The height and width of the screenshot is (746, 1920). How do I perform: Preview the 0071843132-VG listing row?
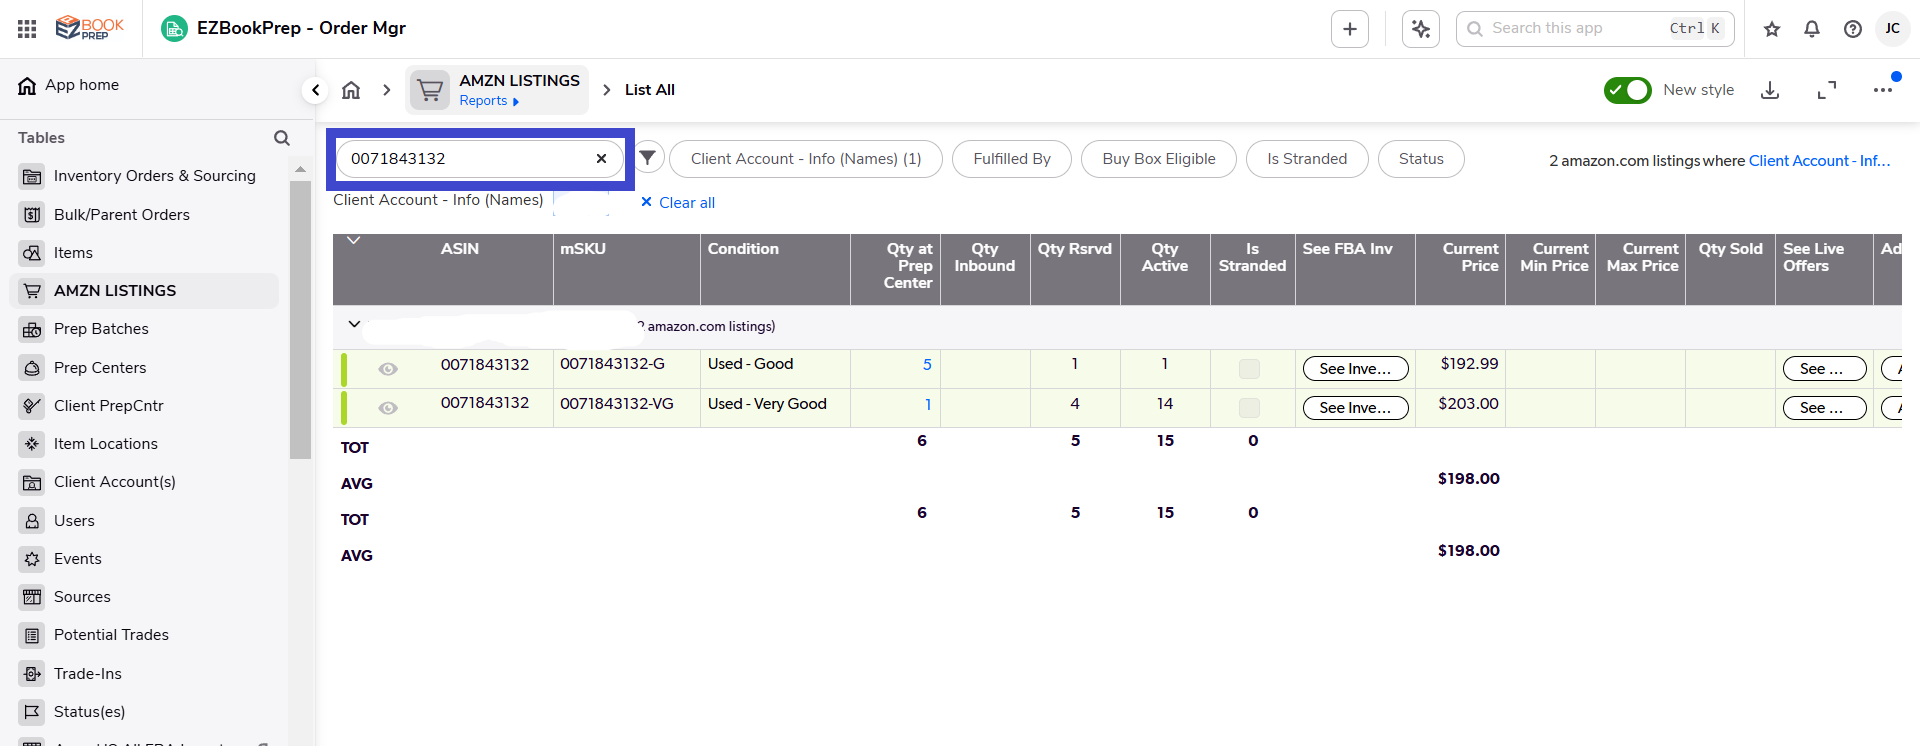(388, 408)
